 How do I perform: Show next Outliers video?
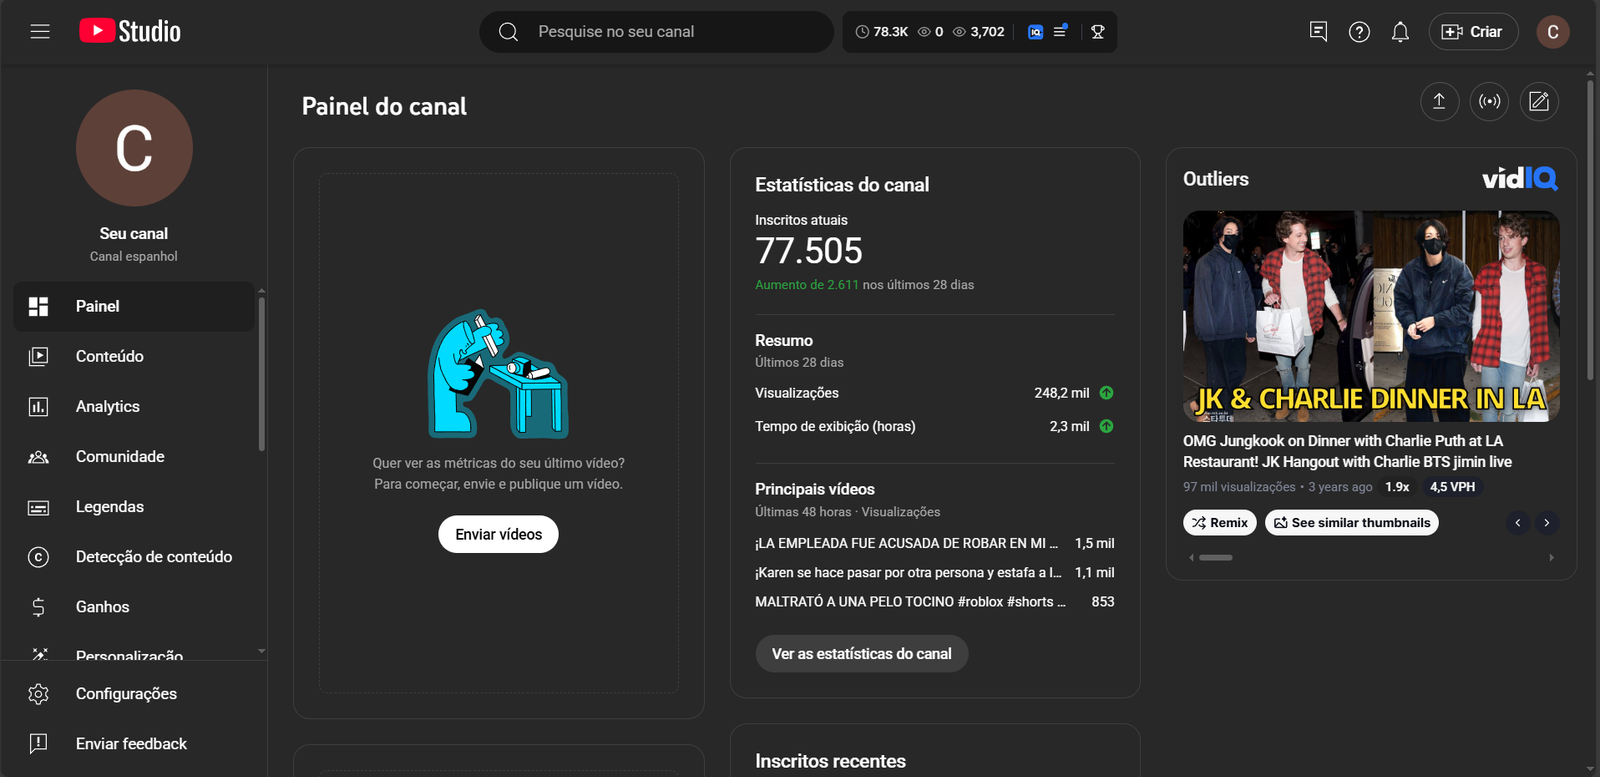(x=1547, y=522)
